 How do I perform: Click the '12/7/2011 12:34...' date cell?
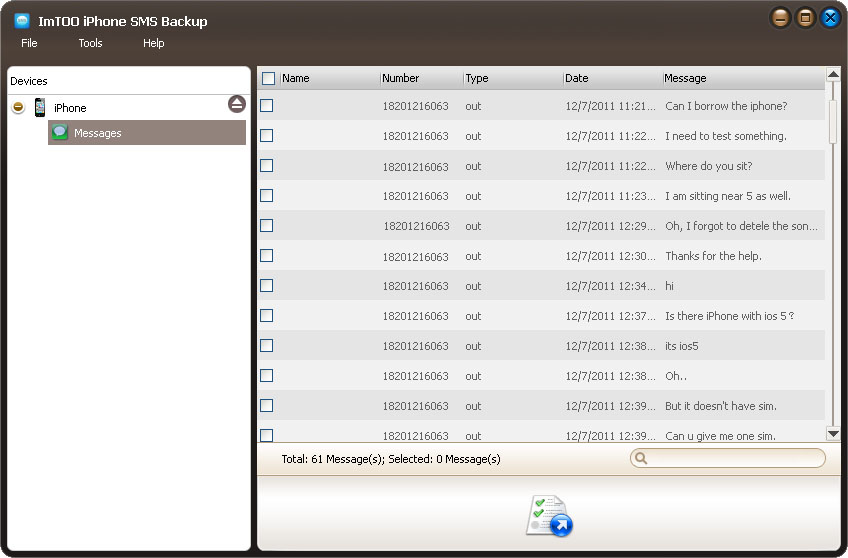point(611,286)
